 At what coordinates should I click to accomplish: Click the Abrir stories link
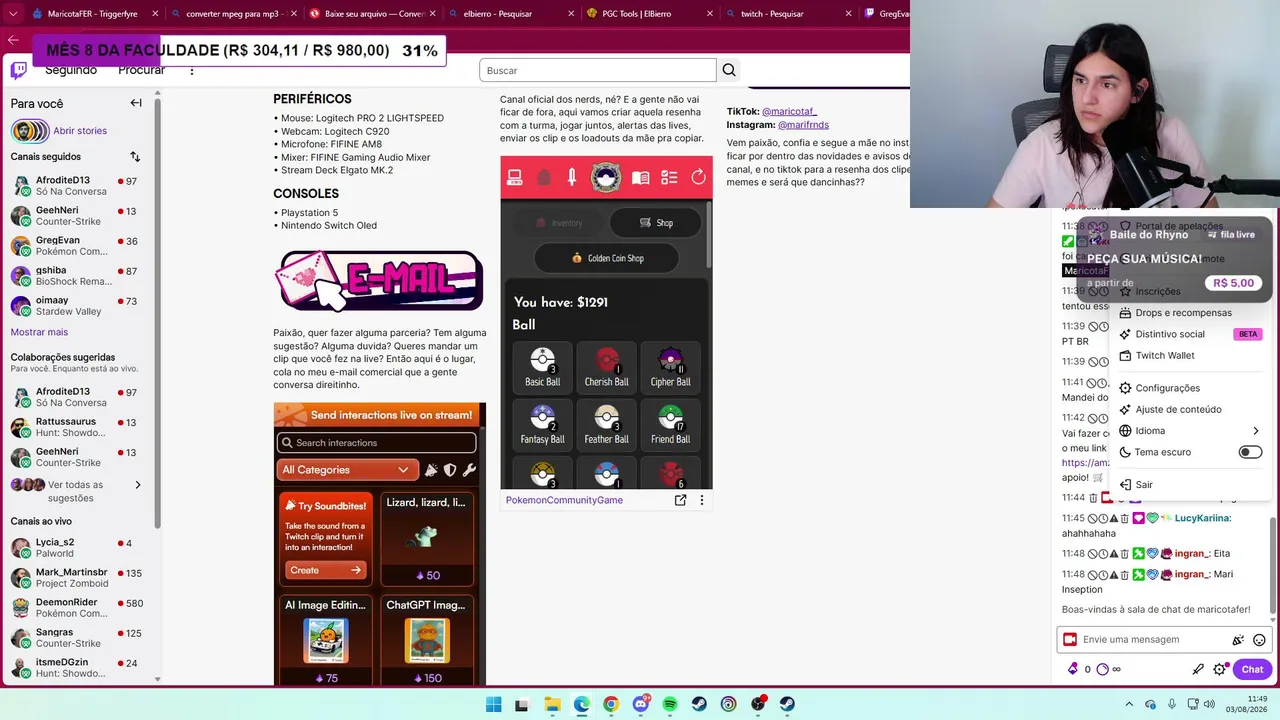click(x=80, y=131)
